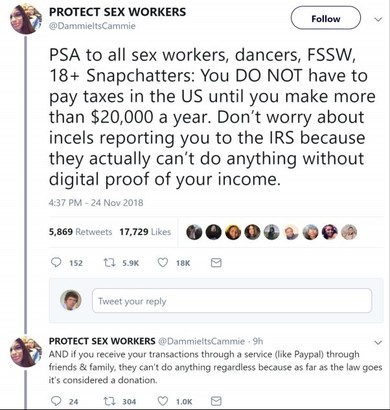Image resolution: width=390 pixels, height=410 pixels.
Task: Open the 17,729 Likes list
Action: pos(145,232)
